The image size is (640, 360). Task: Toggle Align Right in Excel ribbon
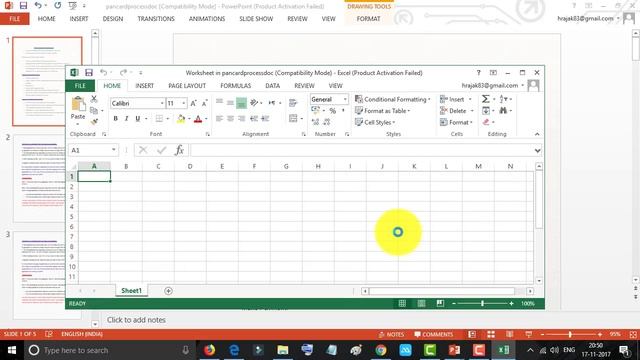click(x=241, y=118)
